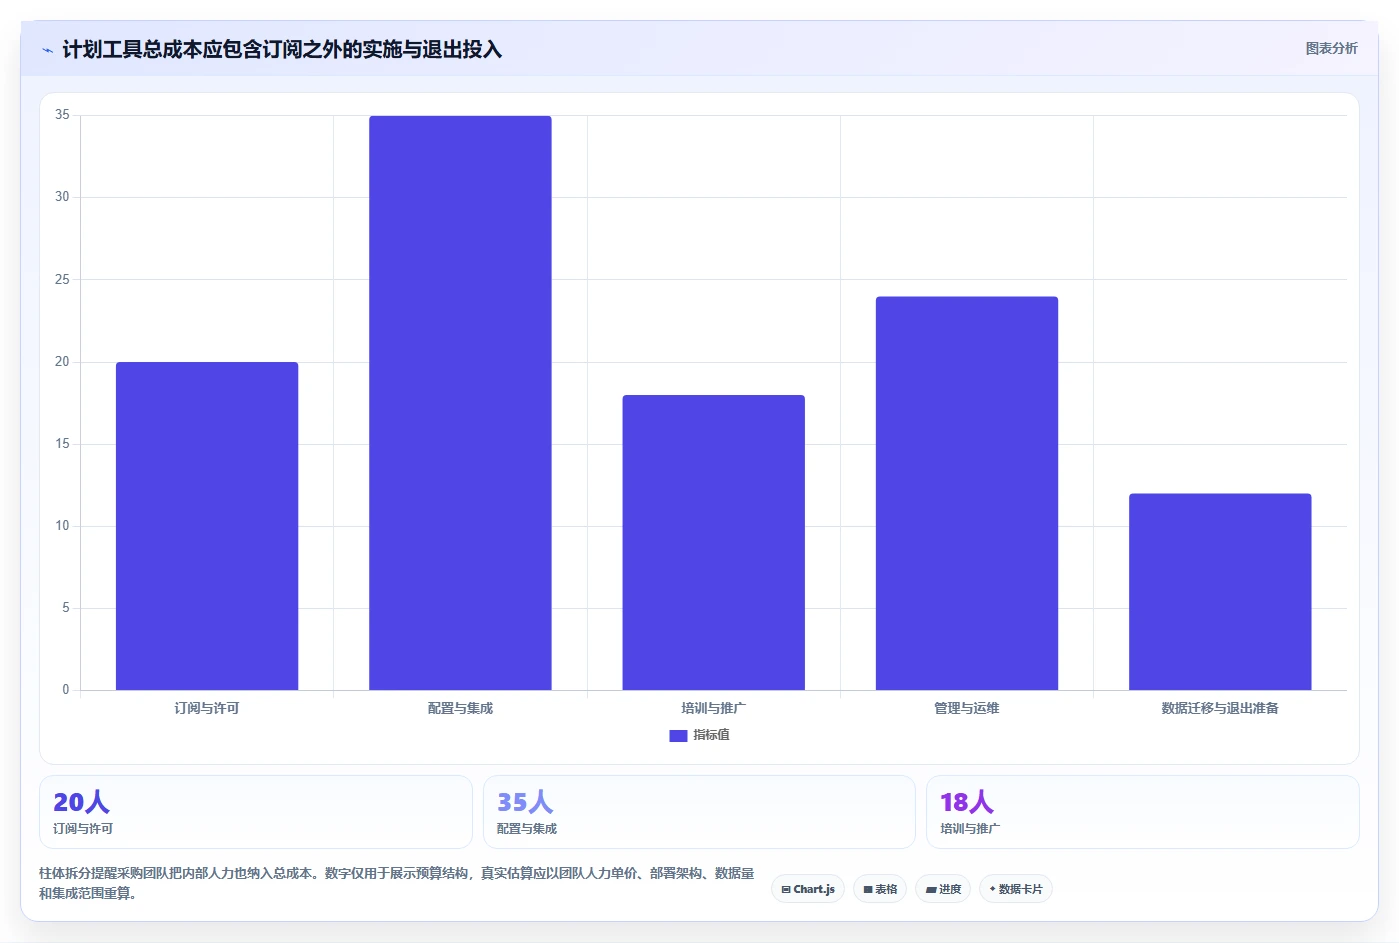The width and height of the screenshot is (1399, 943).
Task: Click the 管理与运维 x-axis label
Action: pyautogui.click(x=967, y=708)
